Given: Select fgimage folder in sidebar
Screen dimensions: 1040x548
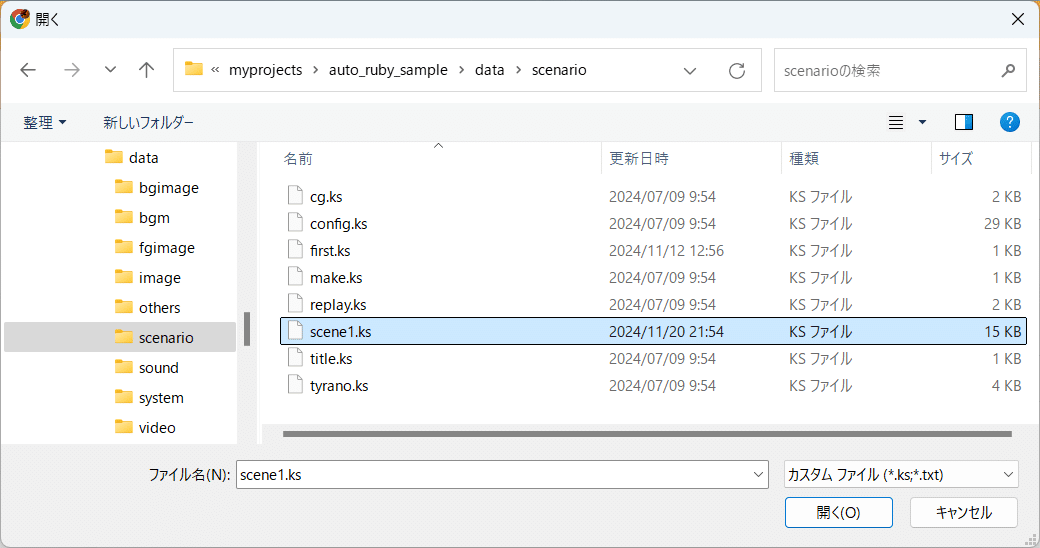Looking at the screenshot, I should tap(155, 247).
